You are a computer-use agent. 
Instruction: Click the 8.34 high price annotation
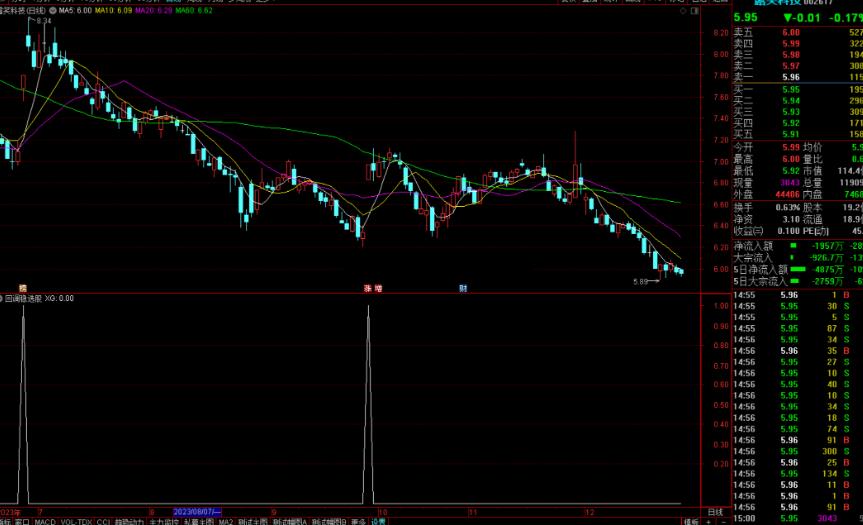pos(43,21)
